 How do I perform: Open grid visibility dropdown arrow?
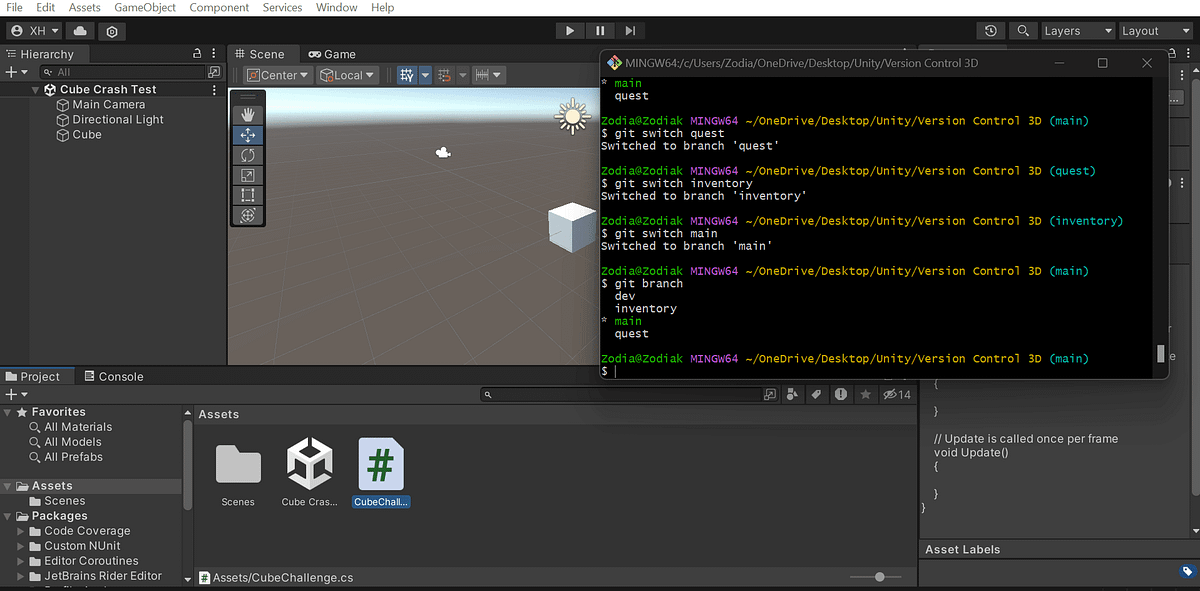[x=425, y=75]
